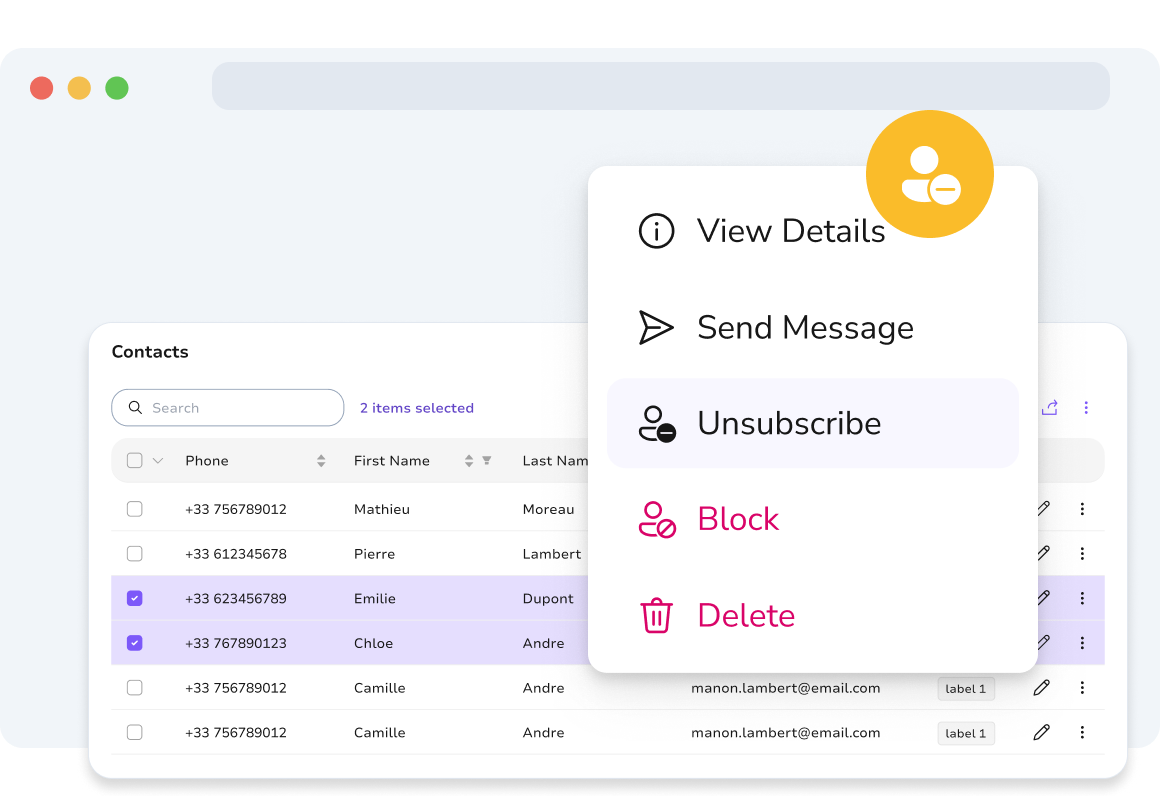Expand the selection dropdown chevron in header
Image resolution: width=1160 pixels, height=796 pixels.
click(158, 460)
